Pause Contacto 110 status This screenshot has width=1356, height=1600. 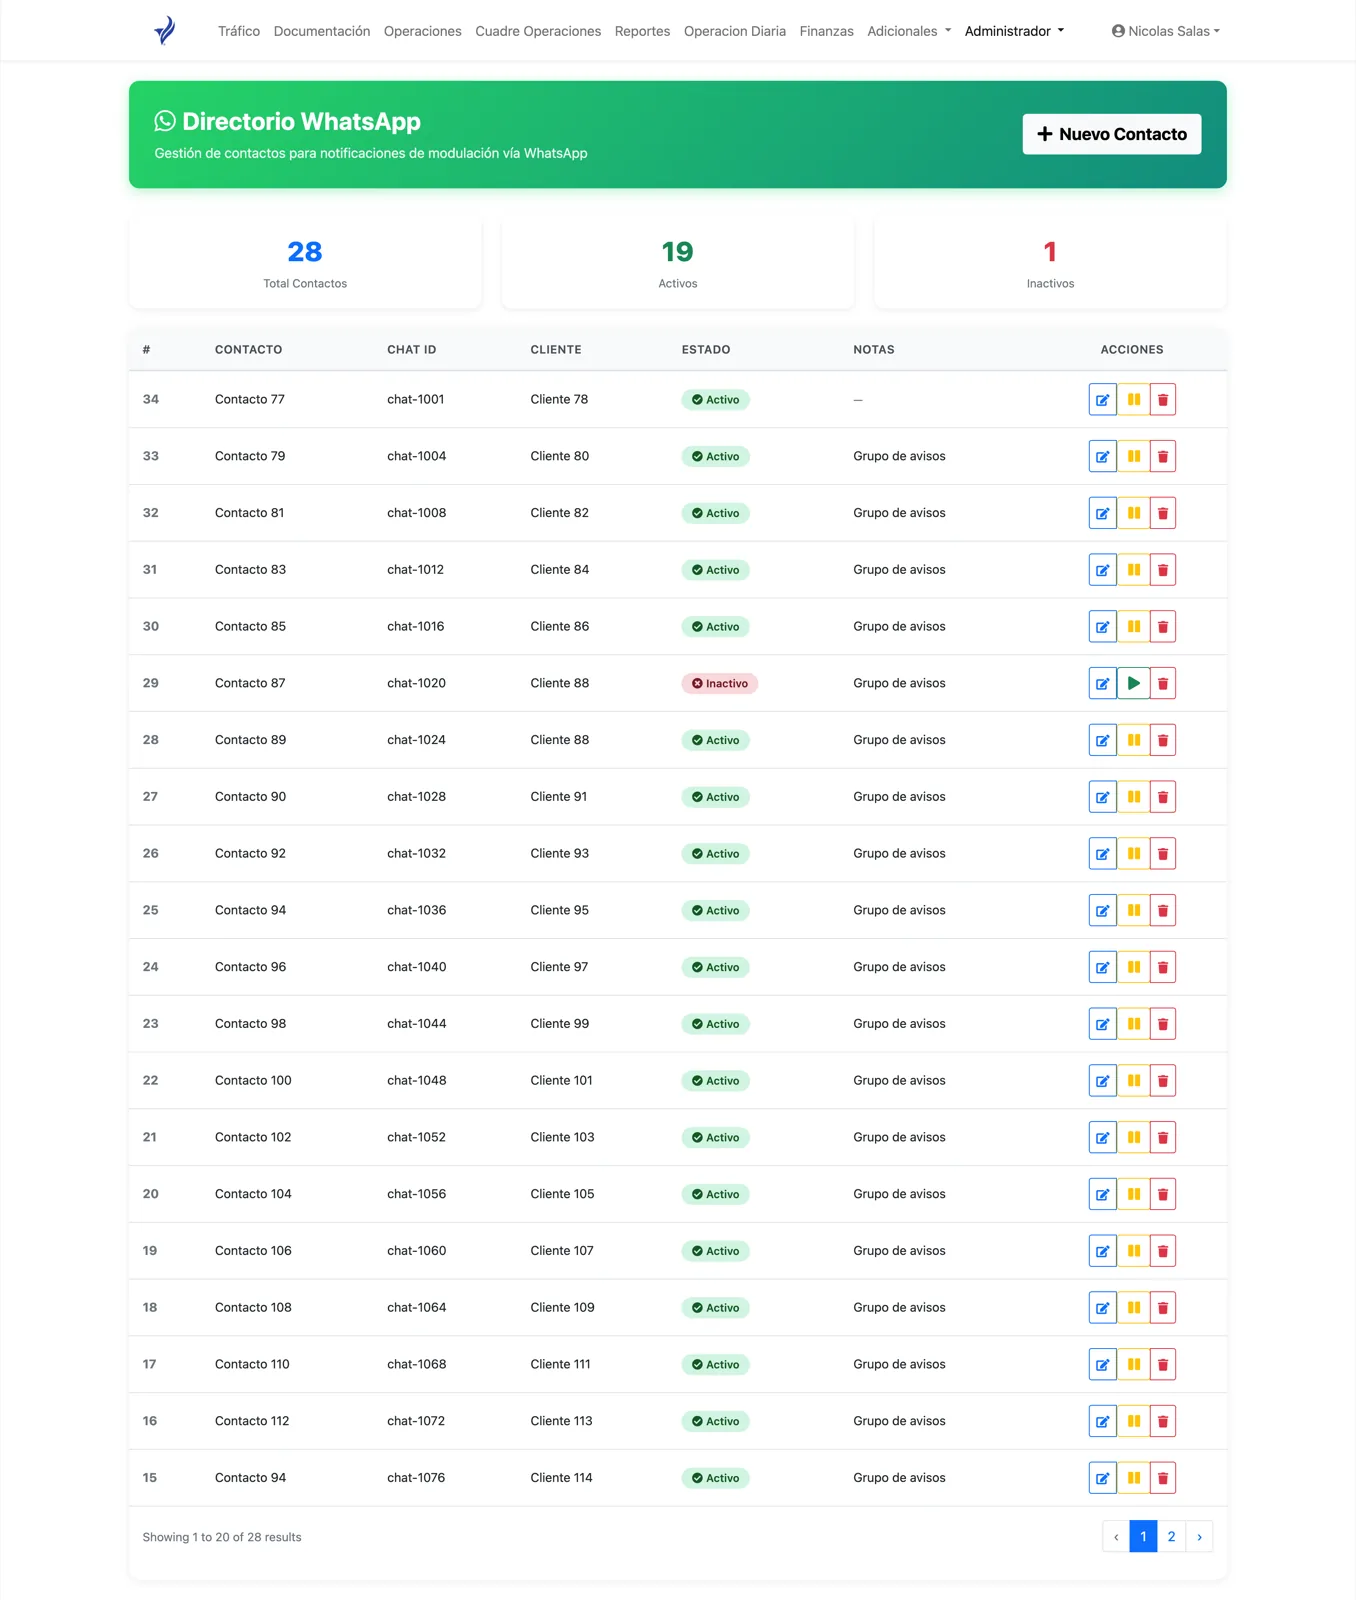(x=1133, y=1364)
